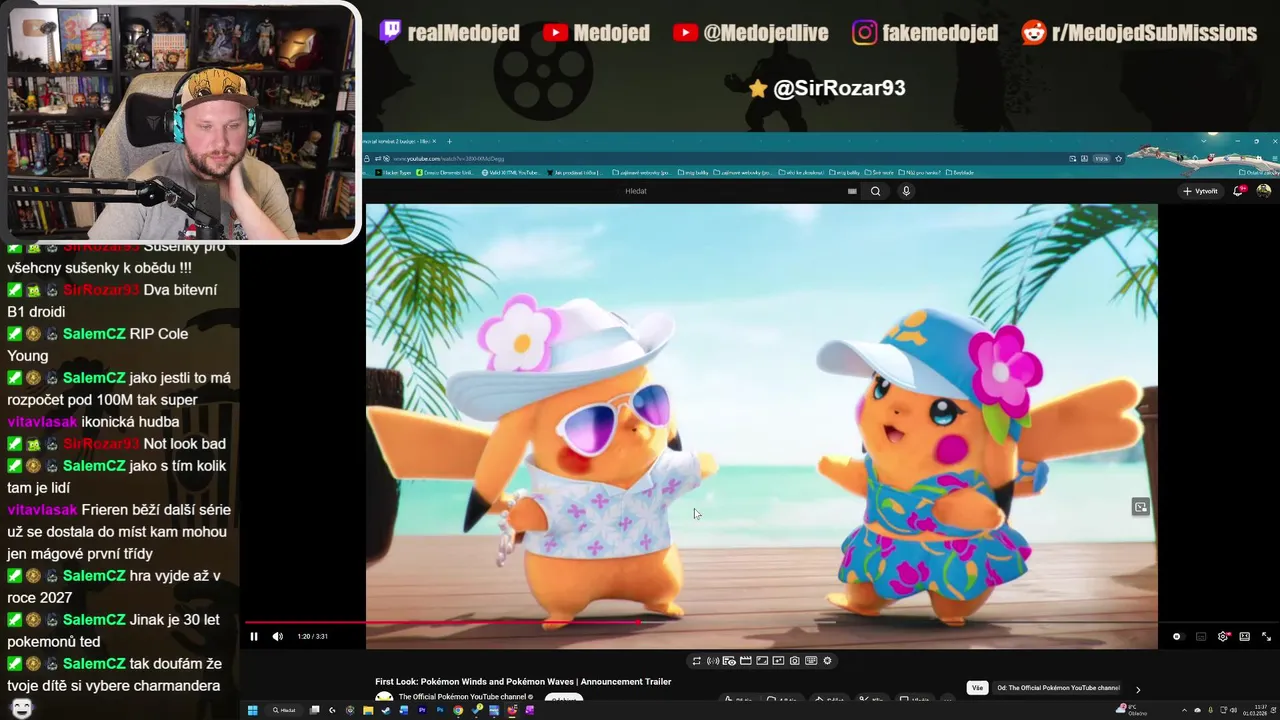Open the player settings gear
1280x720 pixels.
[x=1223, y=636]
